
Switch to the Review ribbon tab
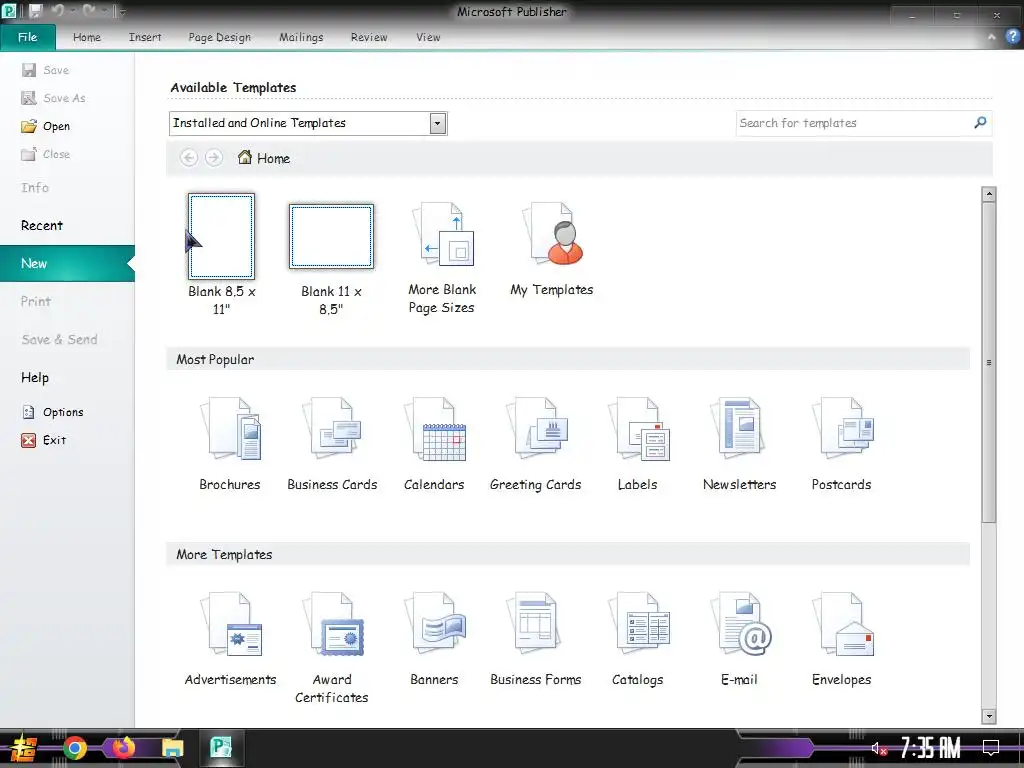369,37
